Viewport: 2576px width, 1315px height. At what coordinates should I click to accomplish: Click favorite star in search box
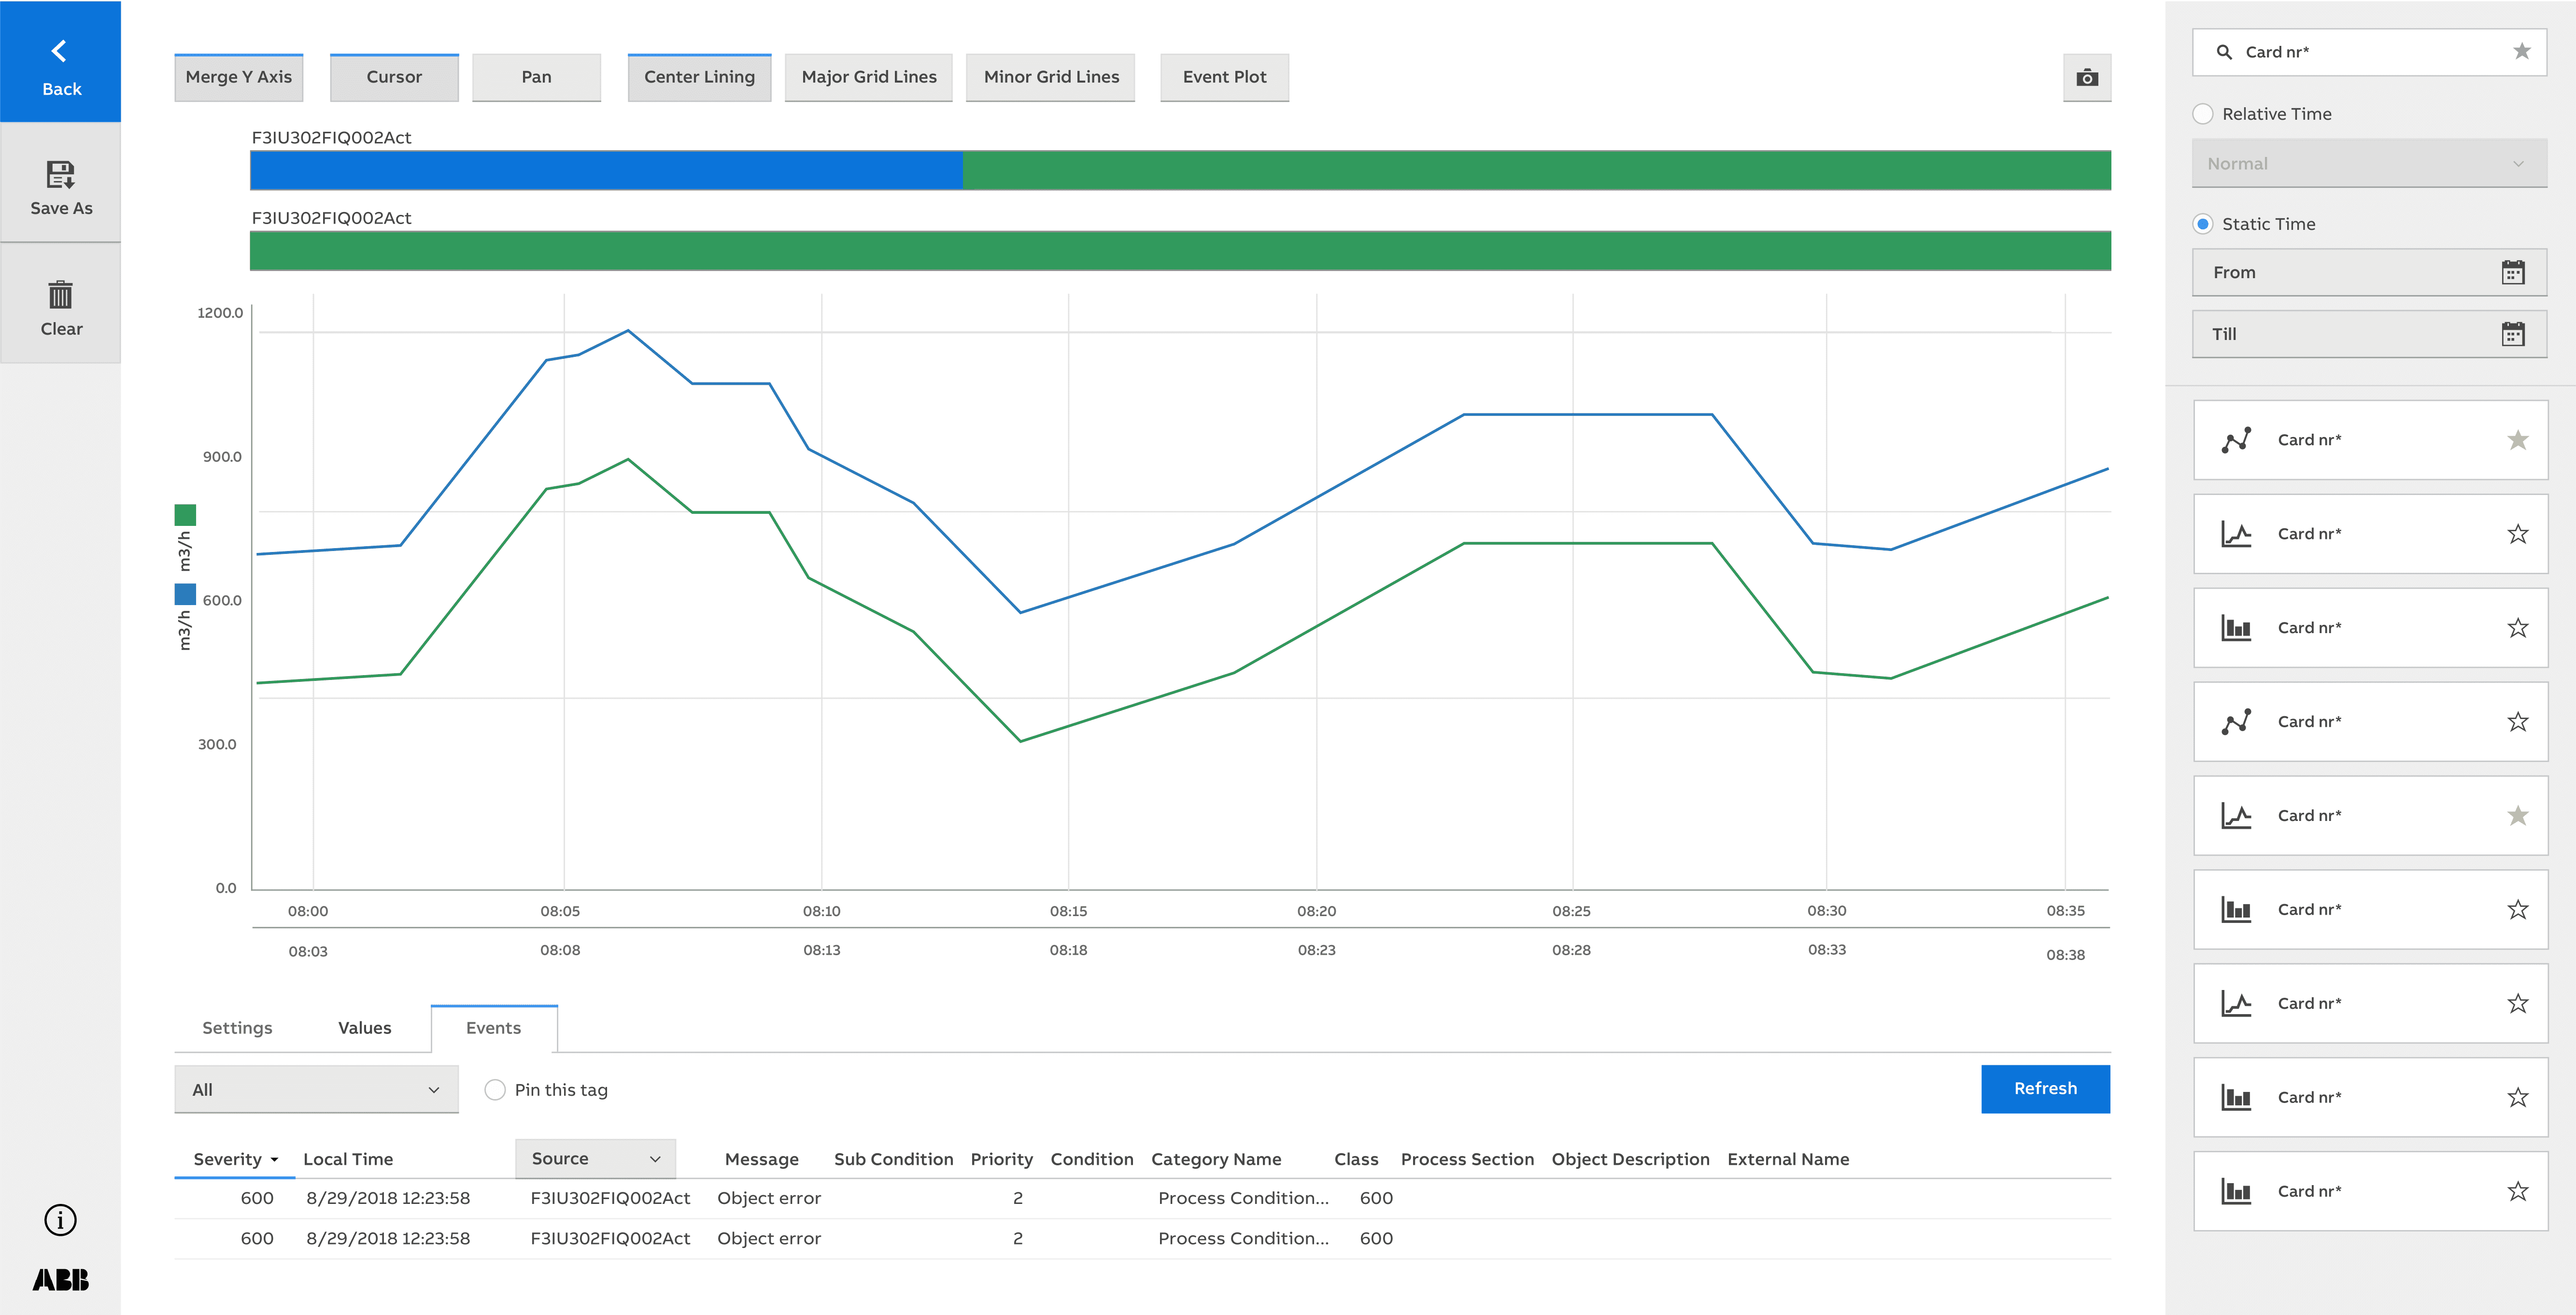point(2521,51)
